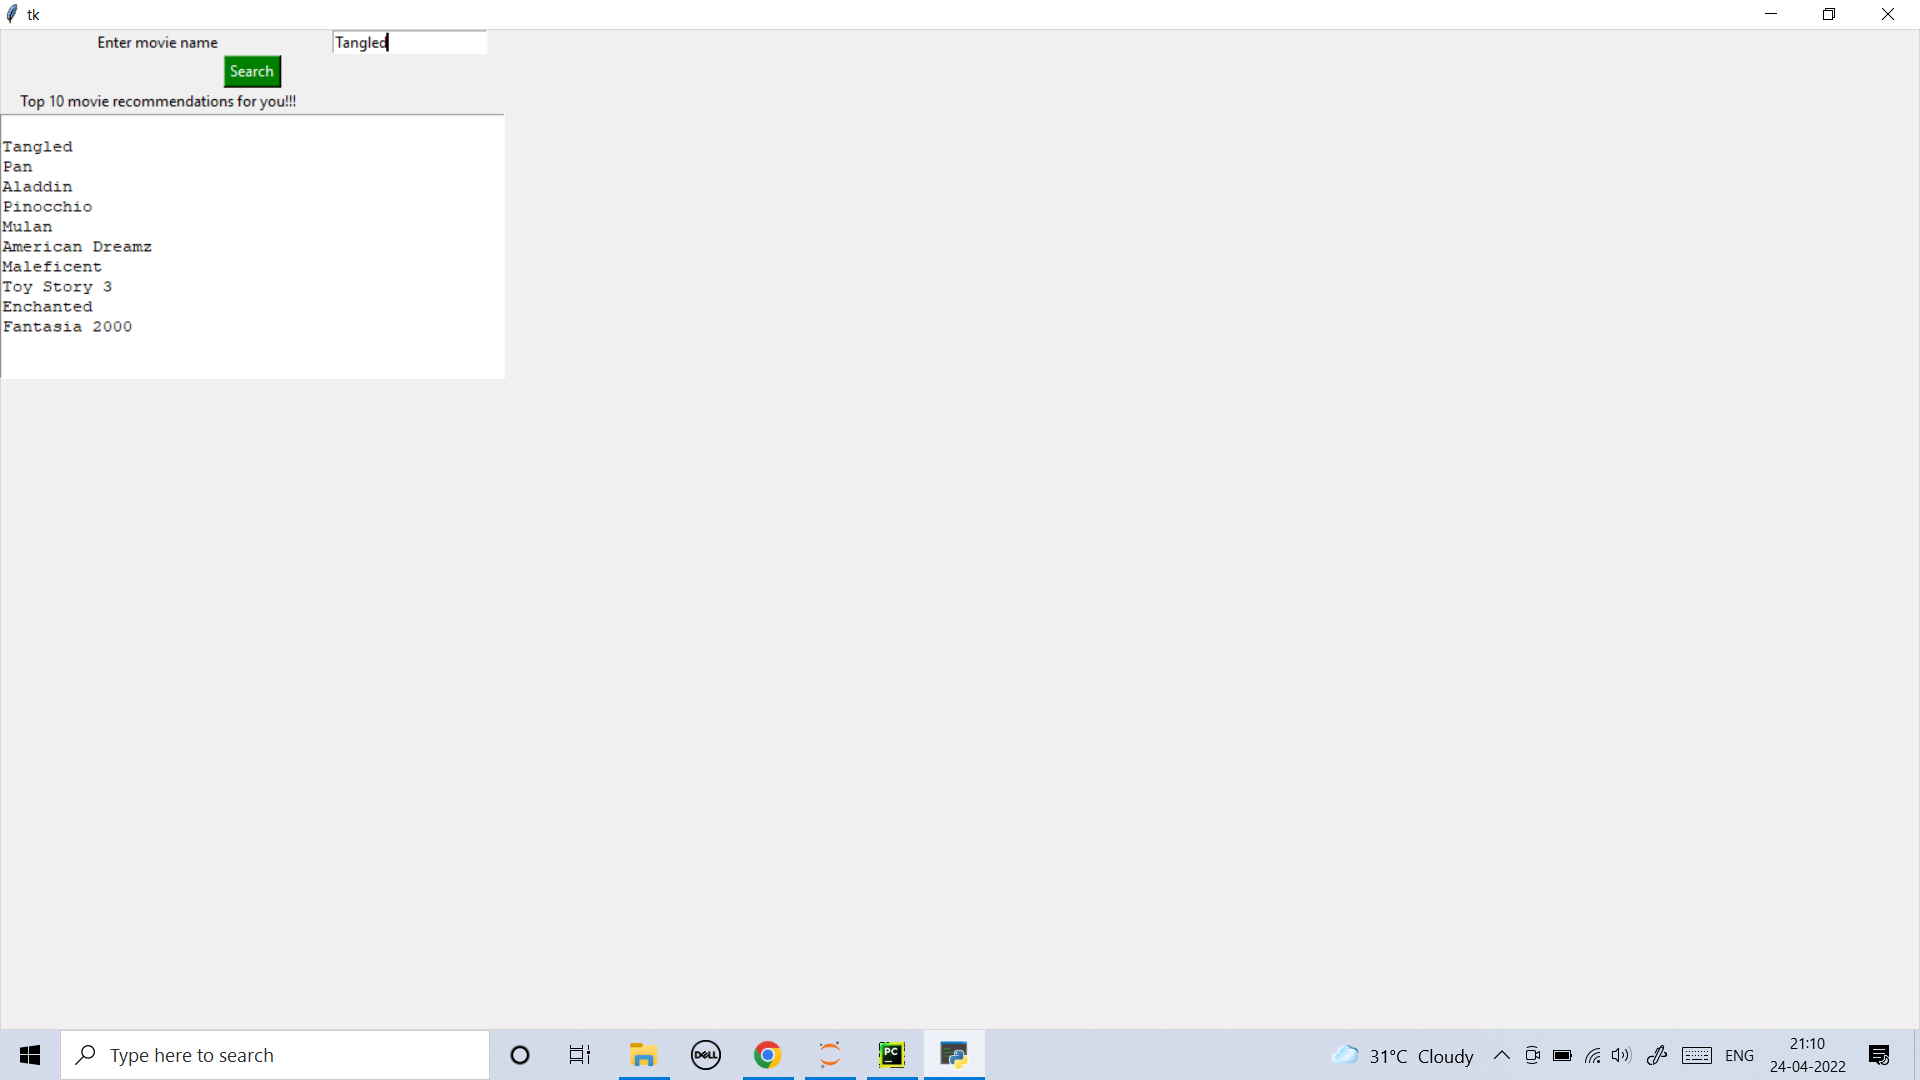Click the taskbar Type here to search box
The image size is (1920, 1080).
coord(275,1055)
